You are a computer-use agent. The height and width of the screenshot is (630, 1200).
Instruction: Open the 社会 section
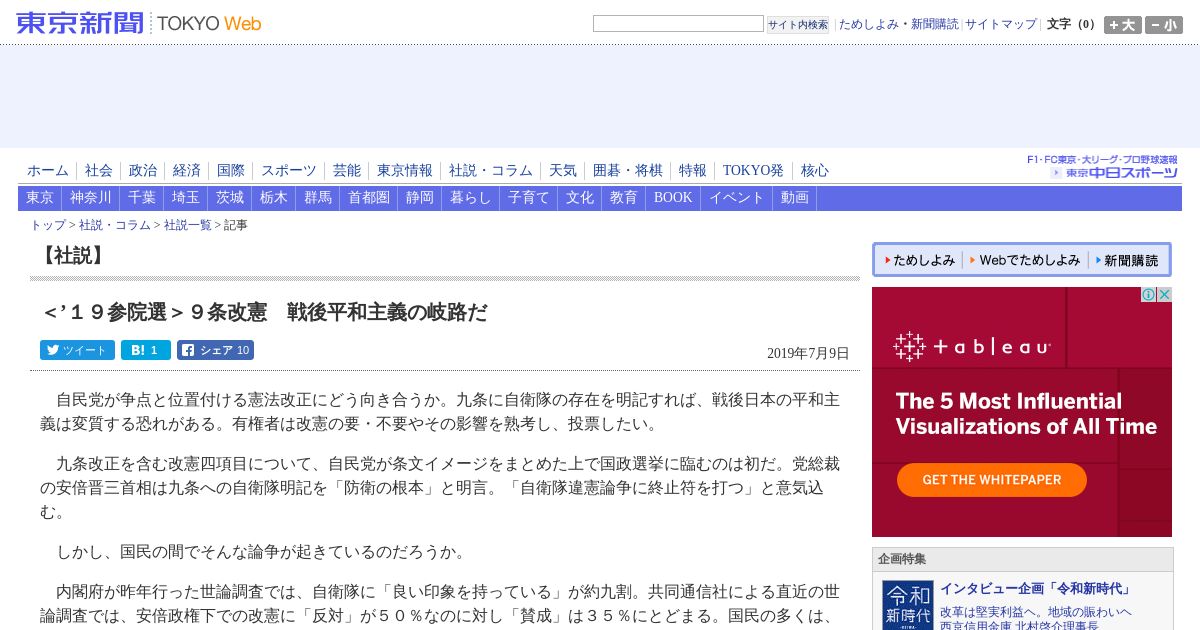coord(99,171)
